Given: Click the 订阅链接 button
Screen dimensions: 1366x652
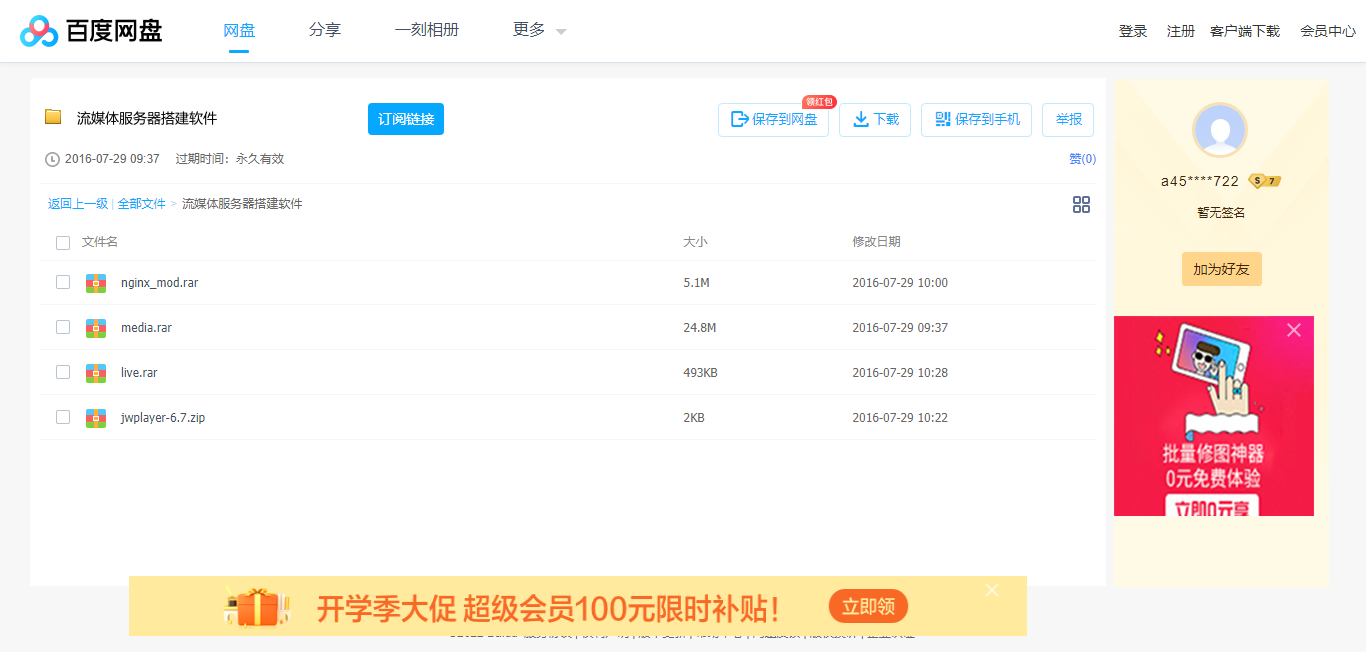Looking at the screenshot, I should click(x=405, y=118).
